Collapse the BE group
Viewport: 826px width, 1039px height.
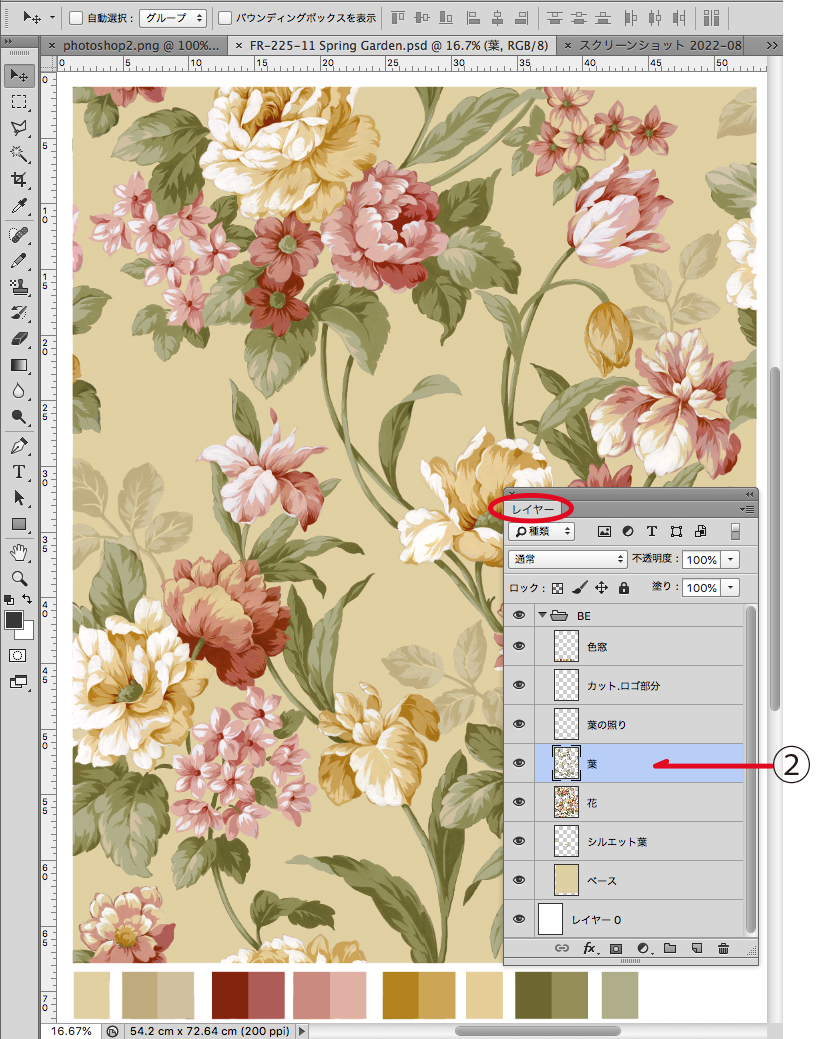tap(542, 615)
